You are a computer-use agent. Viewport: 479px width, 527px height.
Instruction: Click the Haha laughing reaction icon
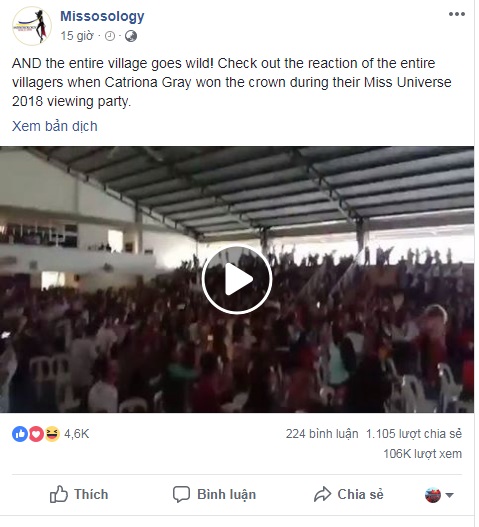[52, 434]
